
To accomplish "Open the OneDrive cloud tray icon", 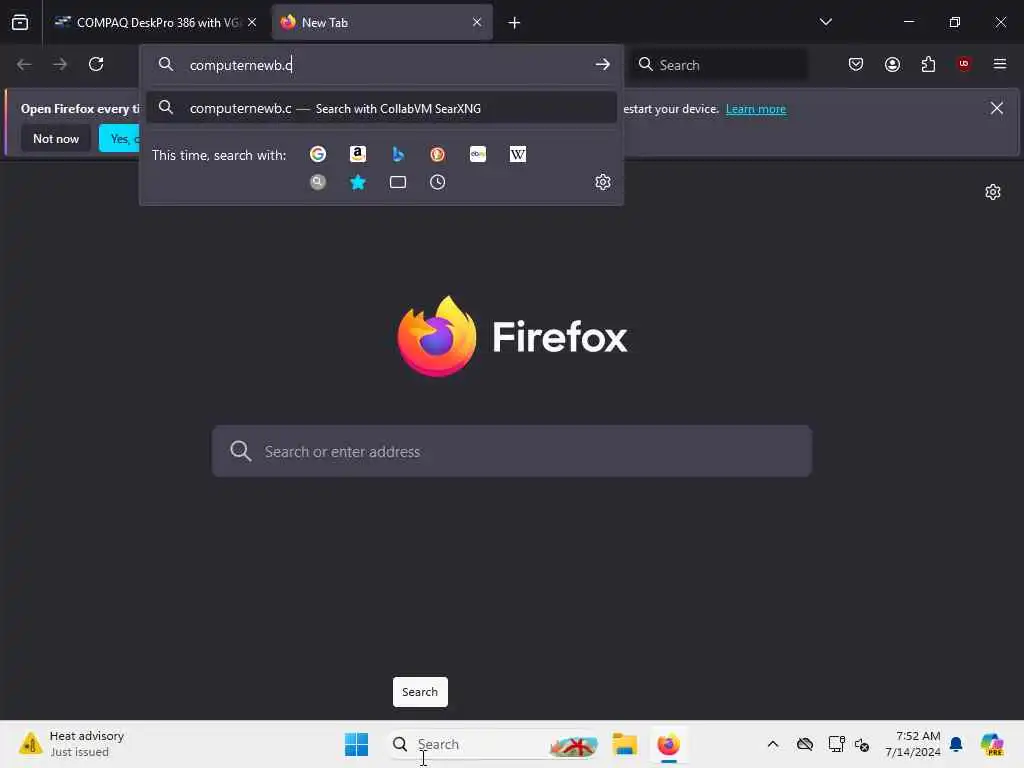I will [805, 744].
